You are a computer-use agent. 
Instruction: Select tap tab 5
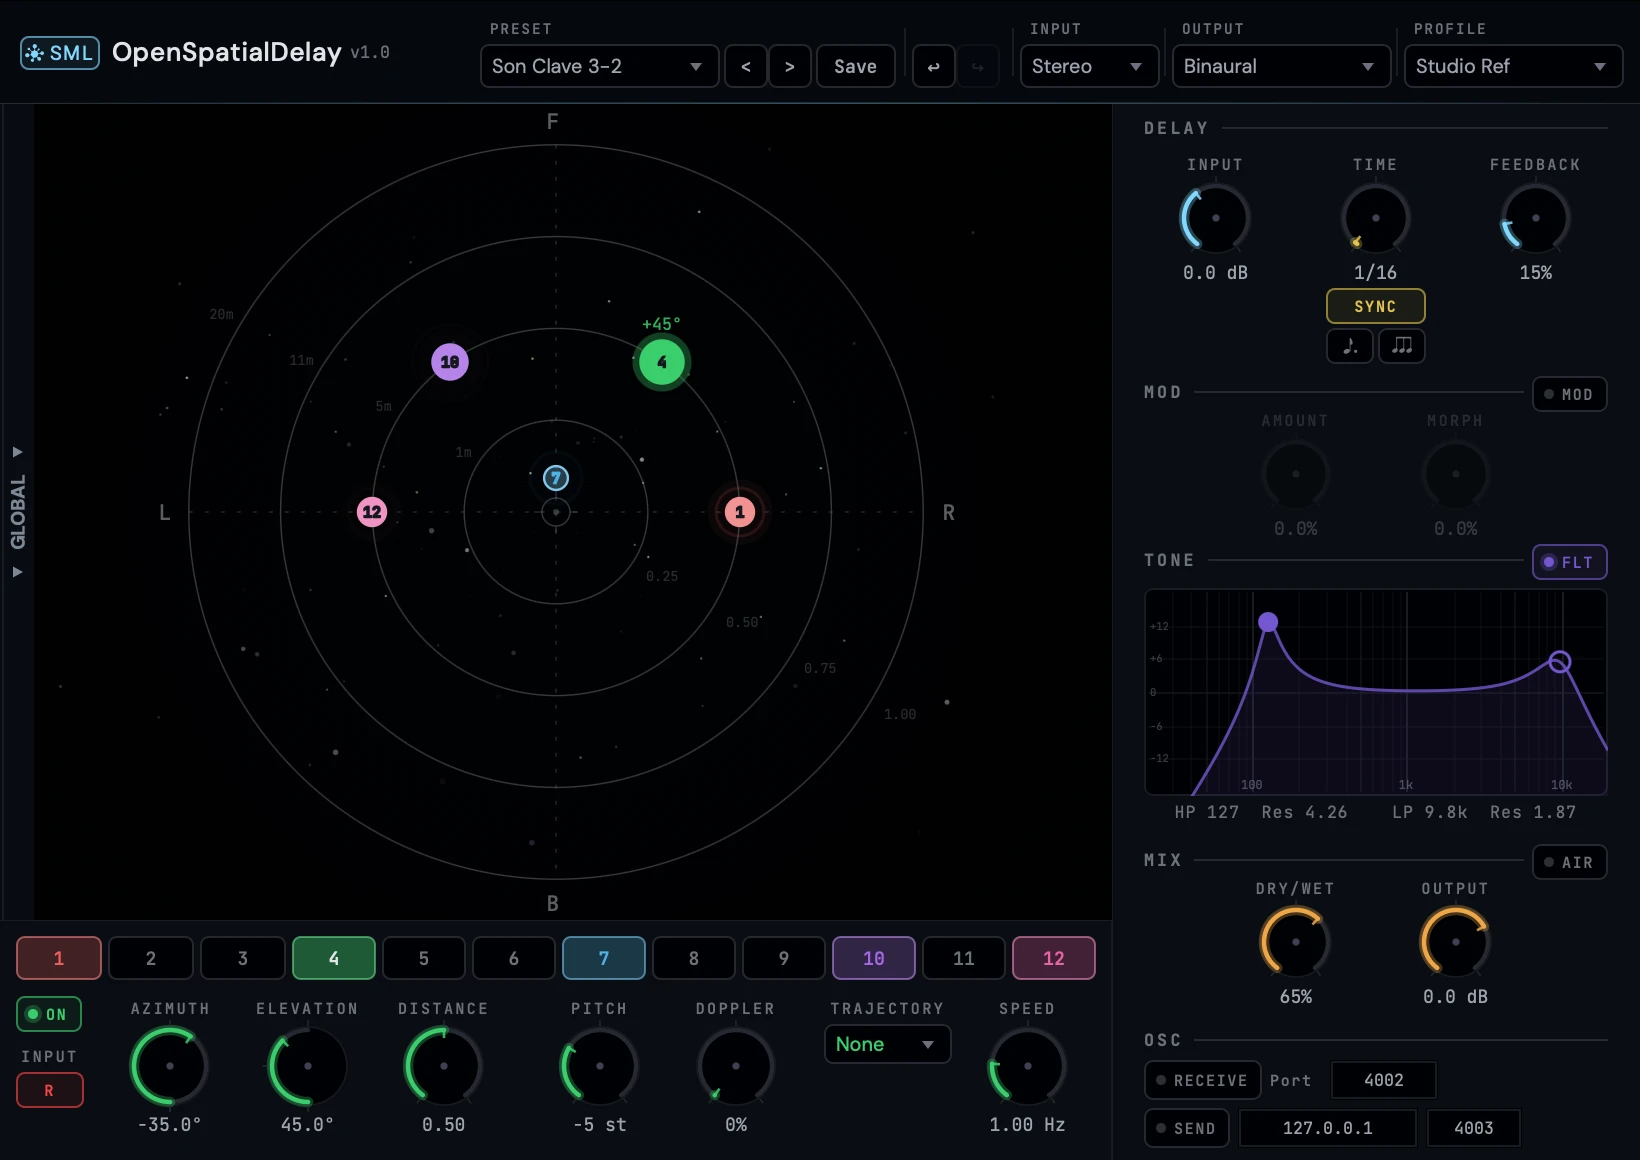tap(424, 958)
